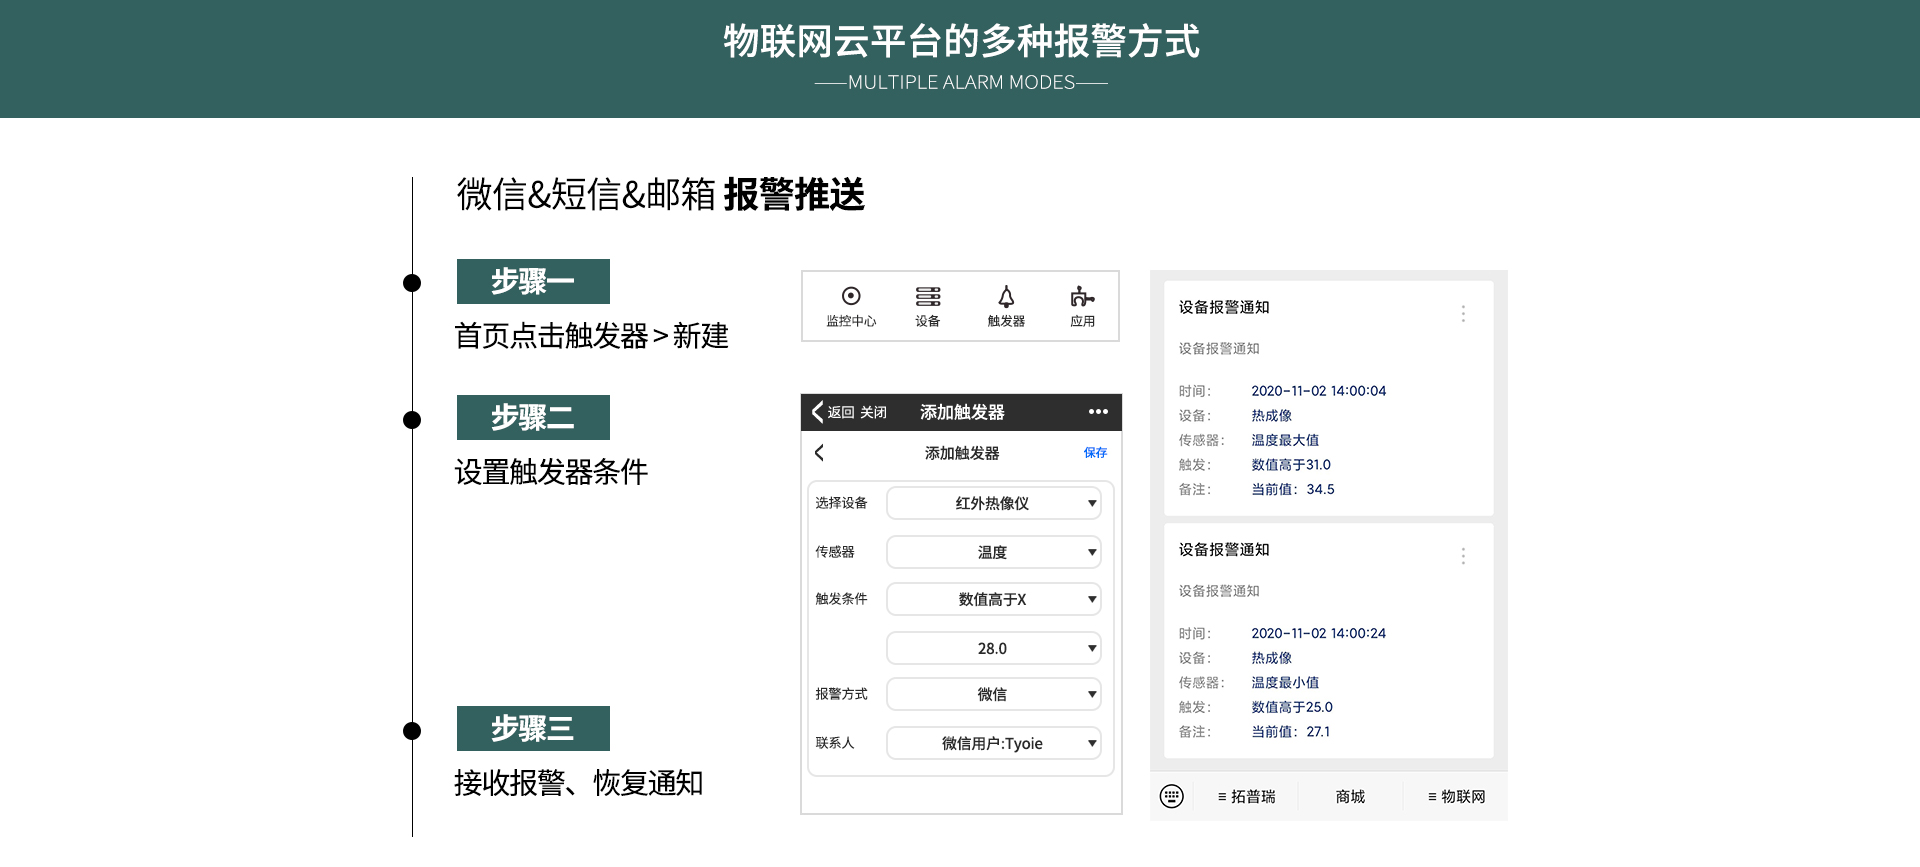Screen dimensions: 1920x867
Task: Open the threshold dropdown showing 28.0
Action: [x=993, y=648]
